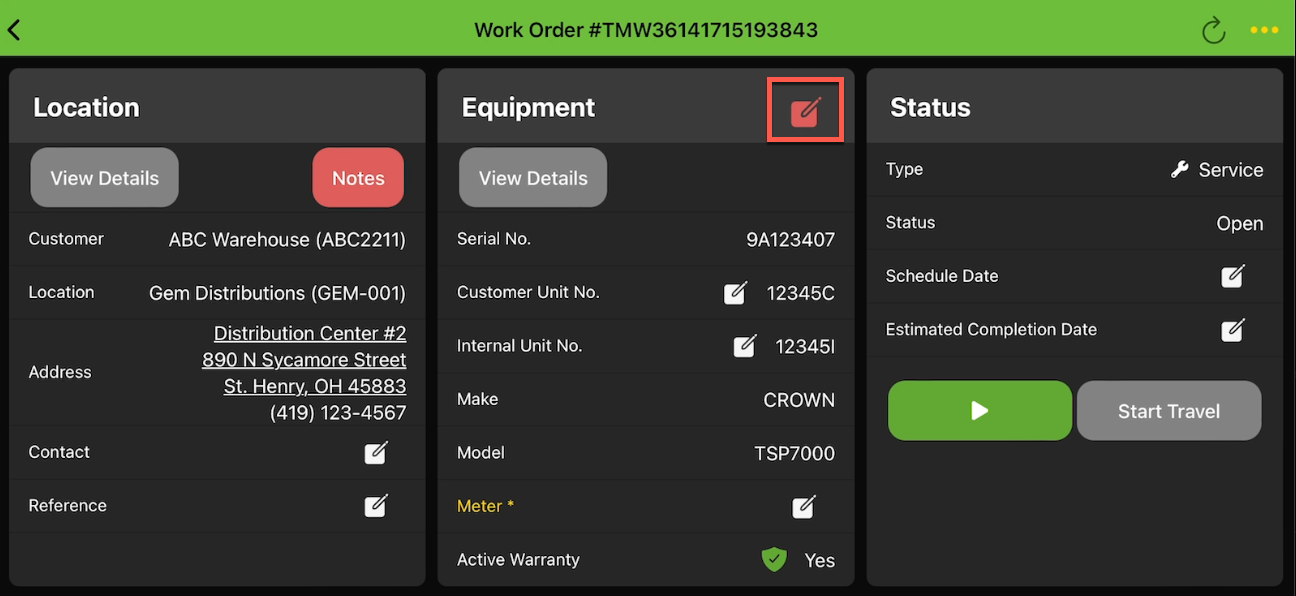Edit the Internal Unit No. field

745,346
